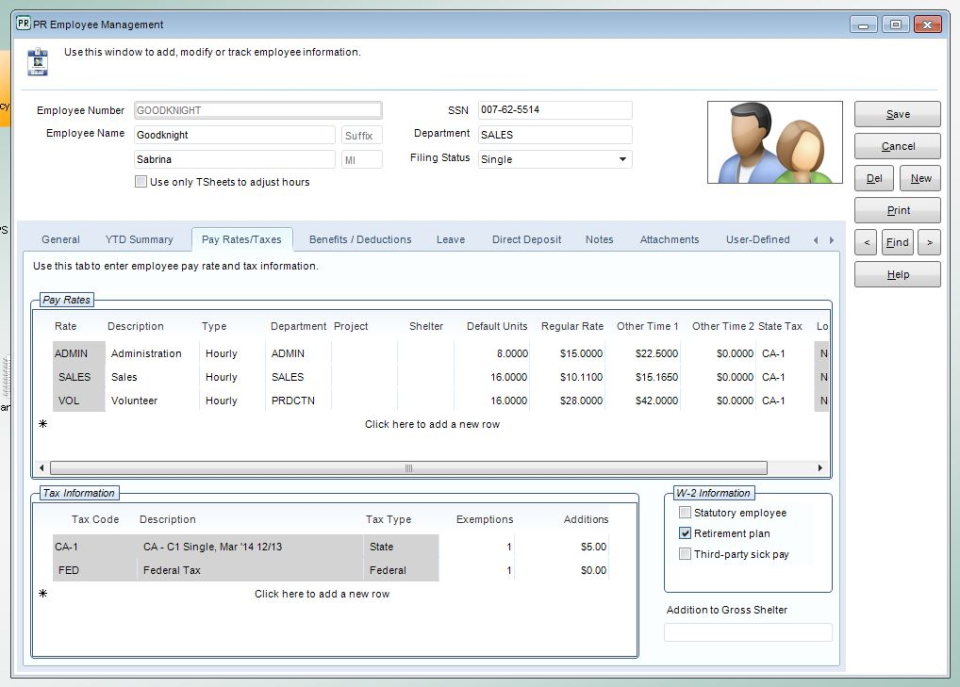Enable Third-party sick pay checkbox
The height and width of the screenshot is (687, 960).
(x=685, y=554)
